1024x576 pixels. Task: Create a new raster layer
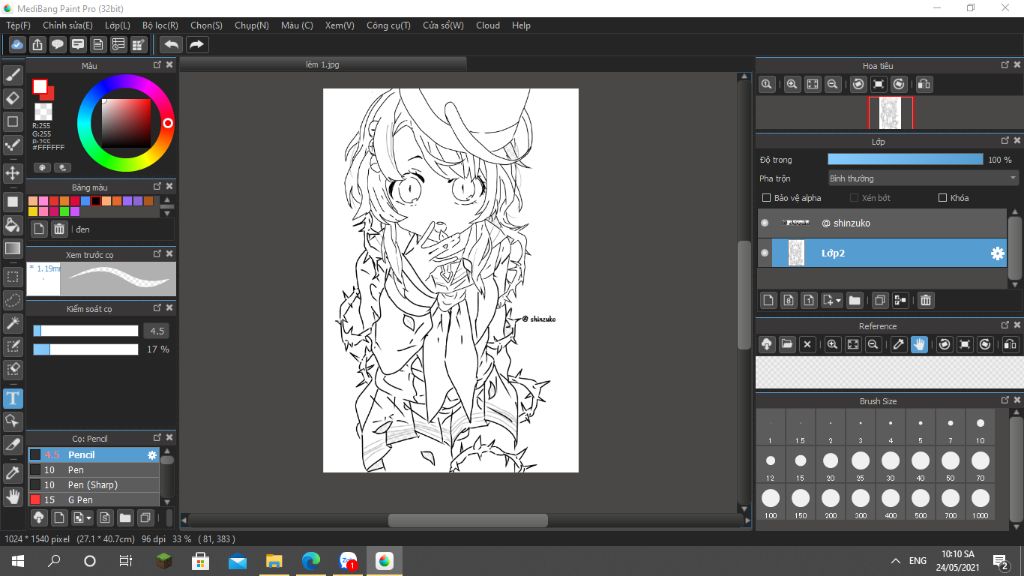click(x=768, y=300)
